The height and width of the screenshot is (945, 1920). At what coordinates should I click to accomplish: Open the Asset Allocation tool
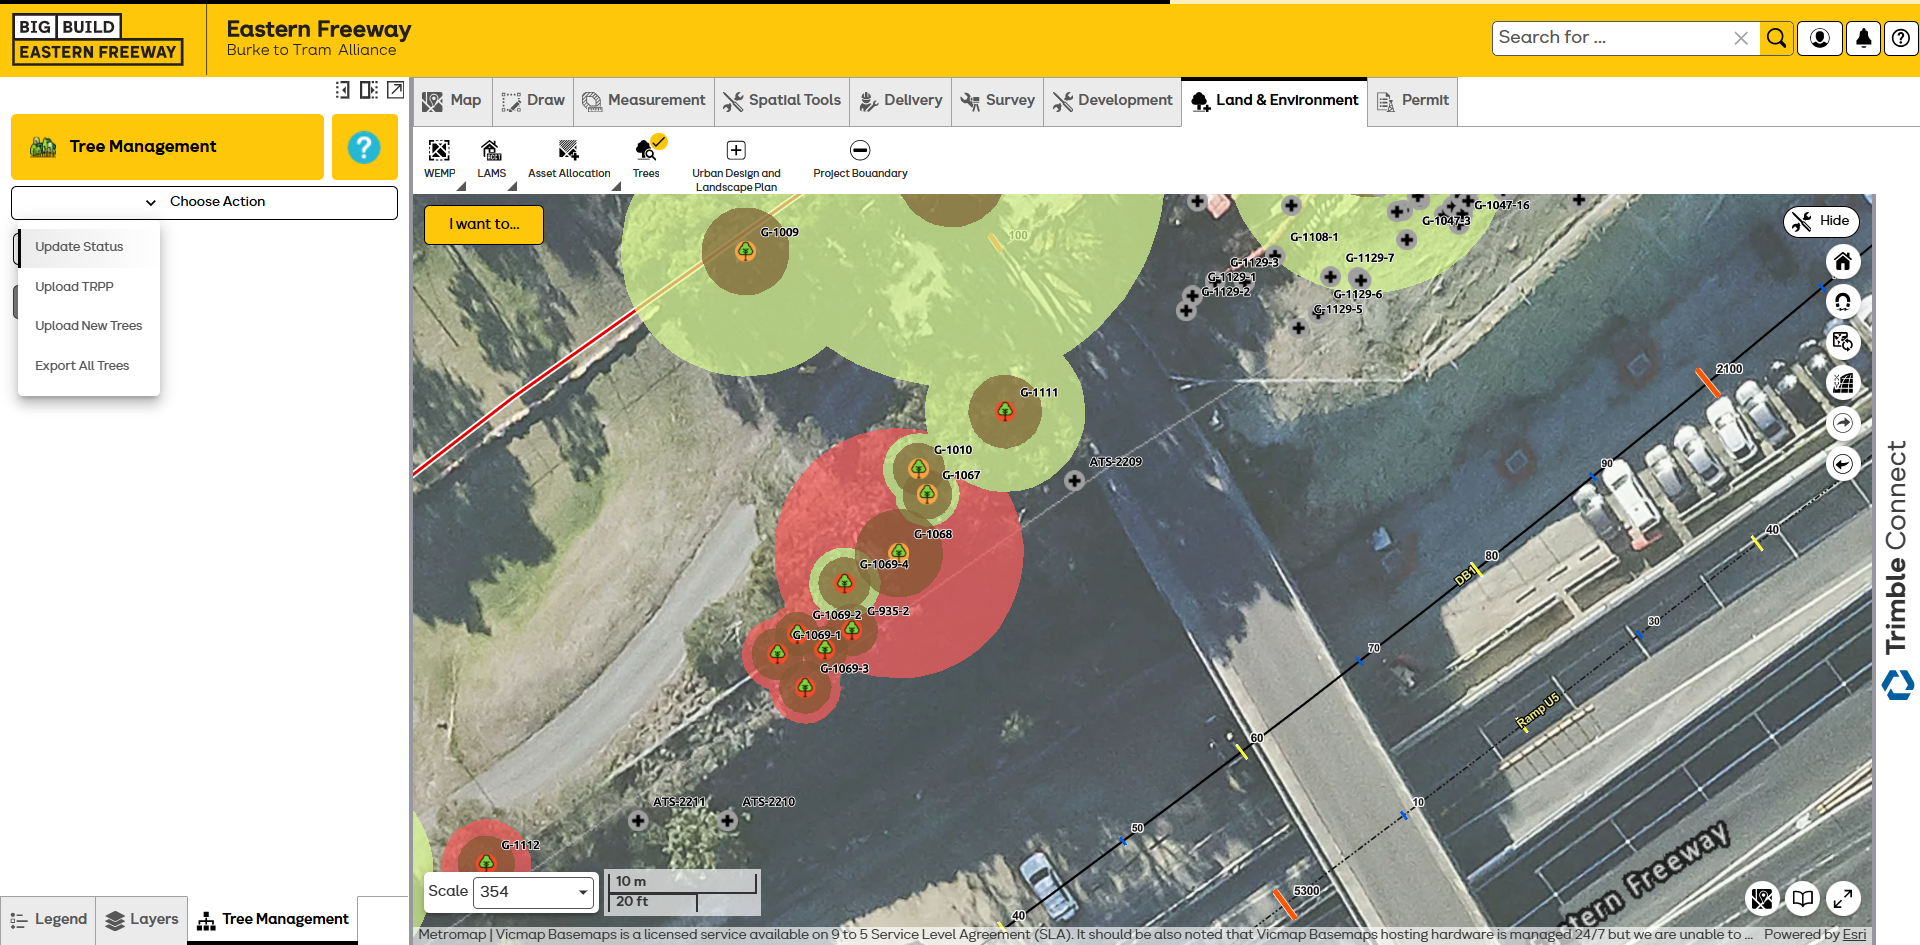[569, 159]
